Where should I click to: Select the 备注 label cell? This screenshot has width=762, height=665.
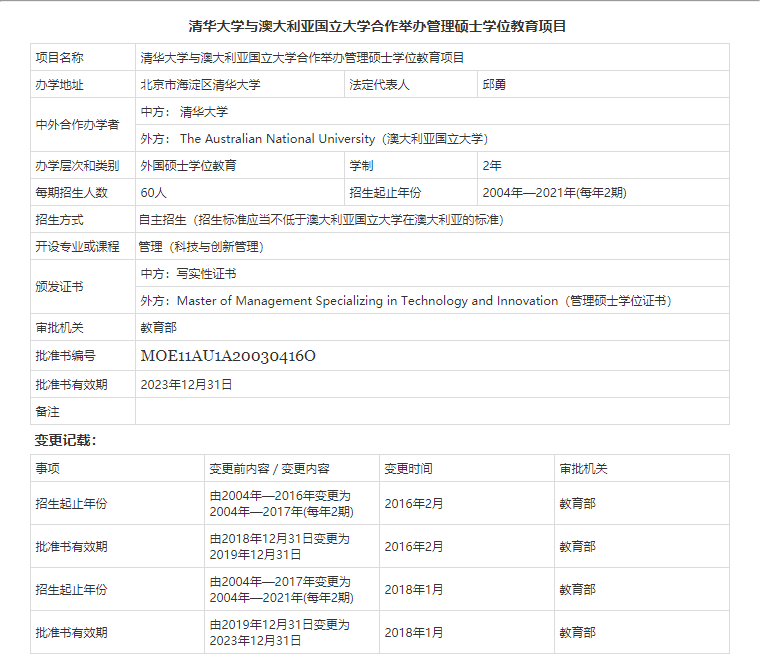click(x=83, y=412)
